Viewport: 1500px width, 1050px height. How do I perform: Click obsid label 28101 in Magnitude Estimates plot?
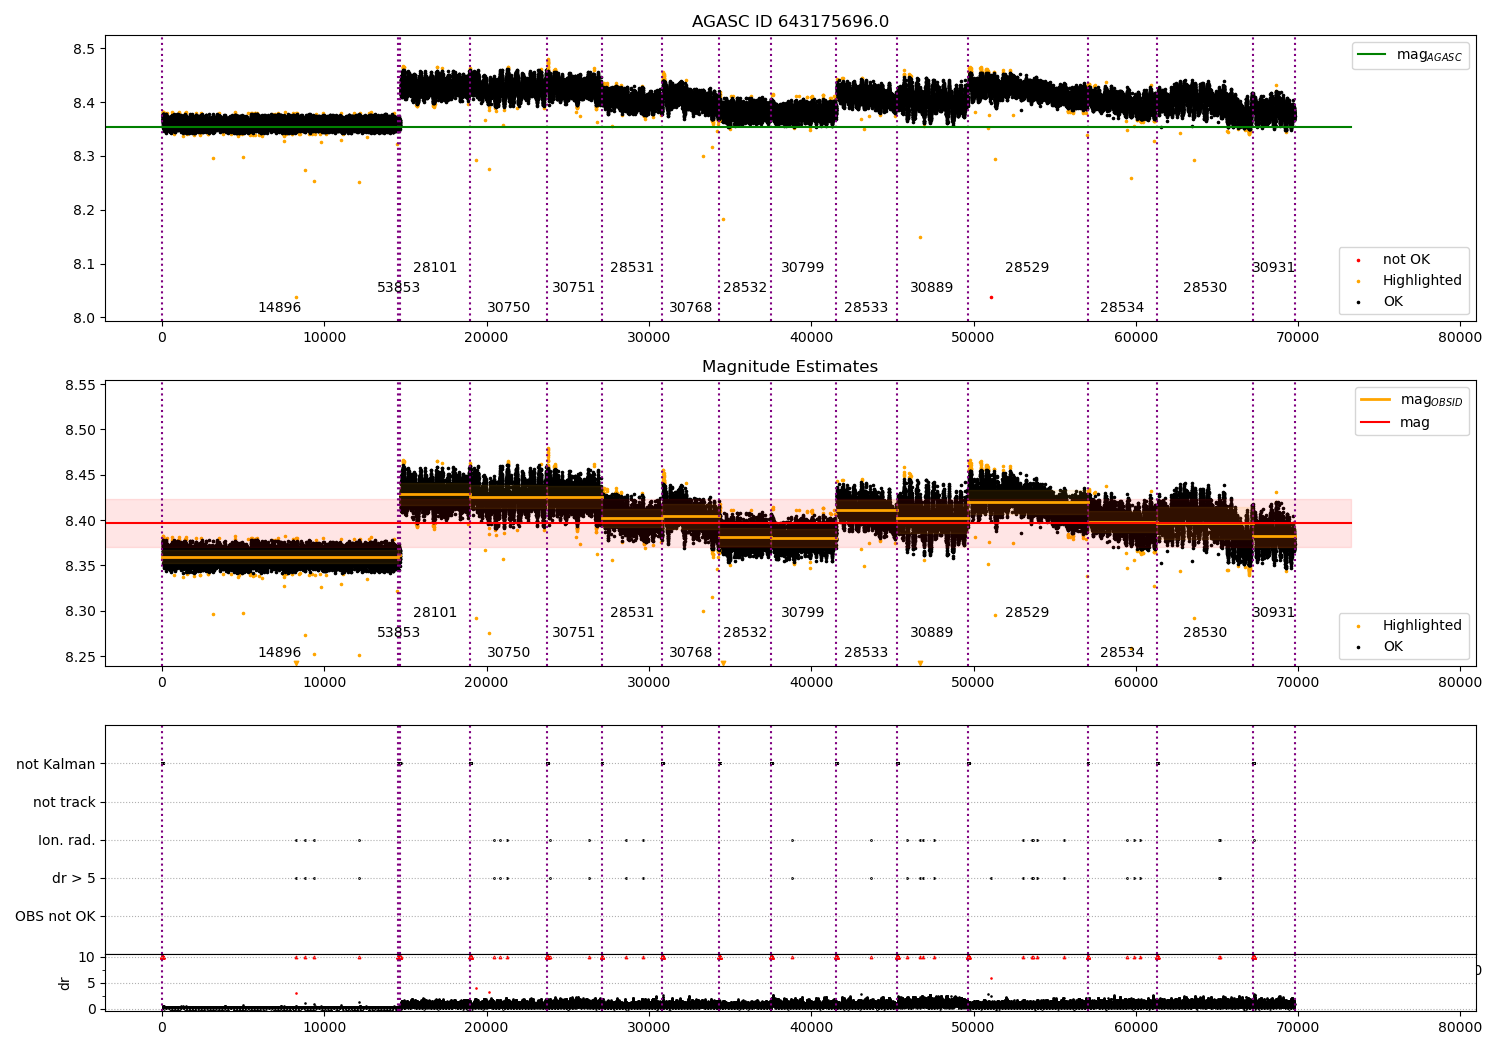[435, 613]
